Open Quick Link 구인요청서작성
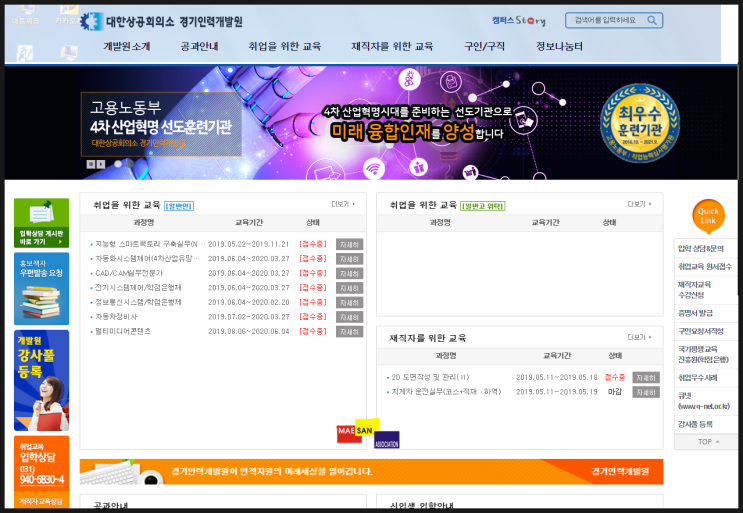The image size is (743, 513). [700, 331]
